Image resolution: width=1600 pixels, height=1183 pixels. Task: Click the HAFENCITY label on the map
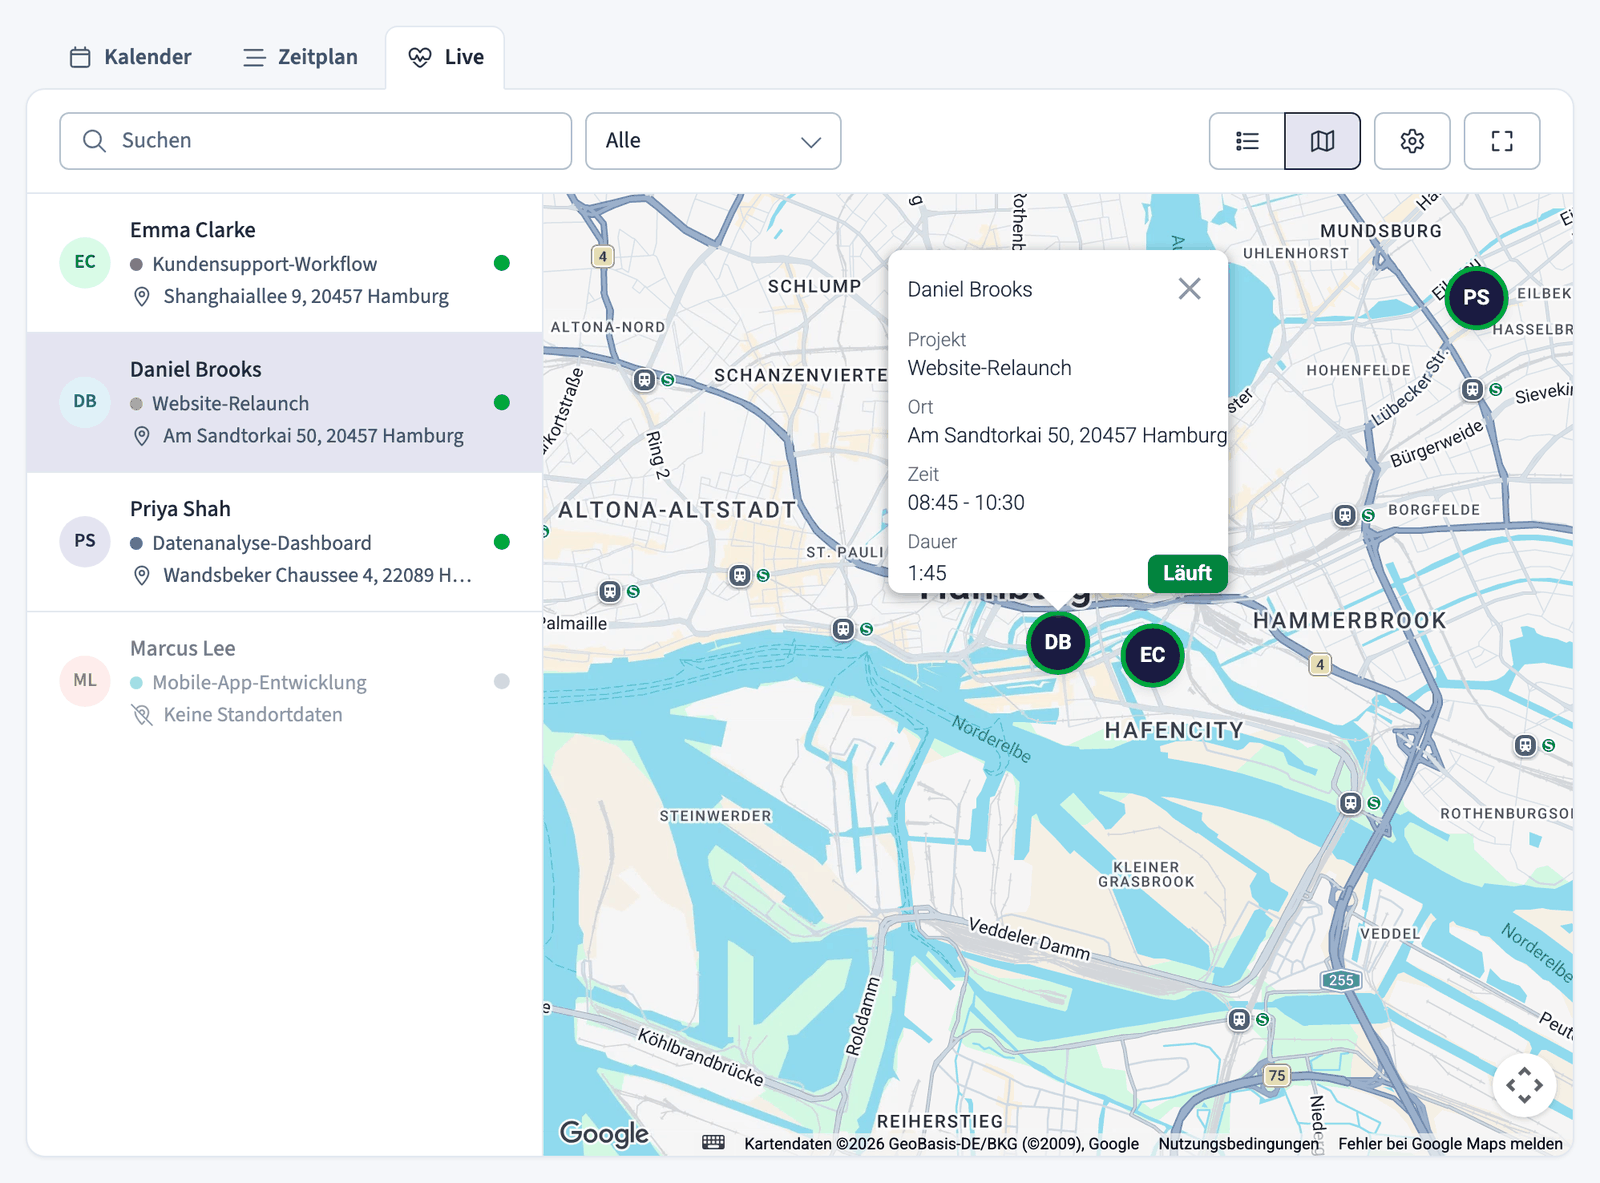(1174, 731)
